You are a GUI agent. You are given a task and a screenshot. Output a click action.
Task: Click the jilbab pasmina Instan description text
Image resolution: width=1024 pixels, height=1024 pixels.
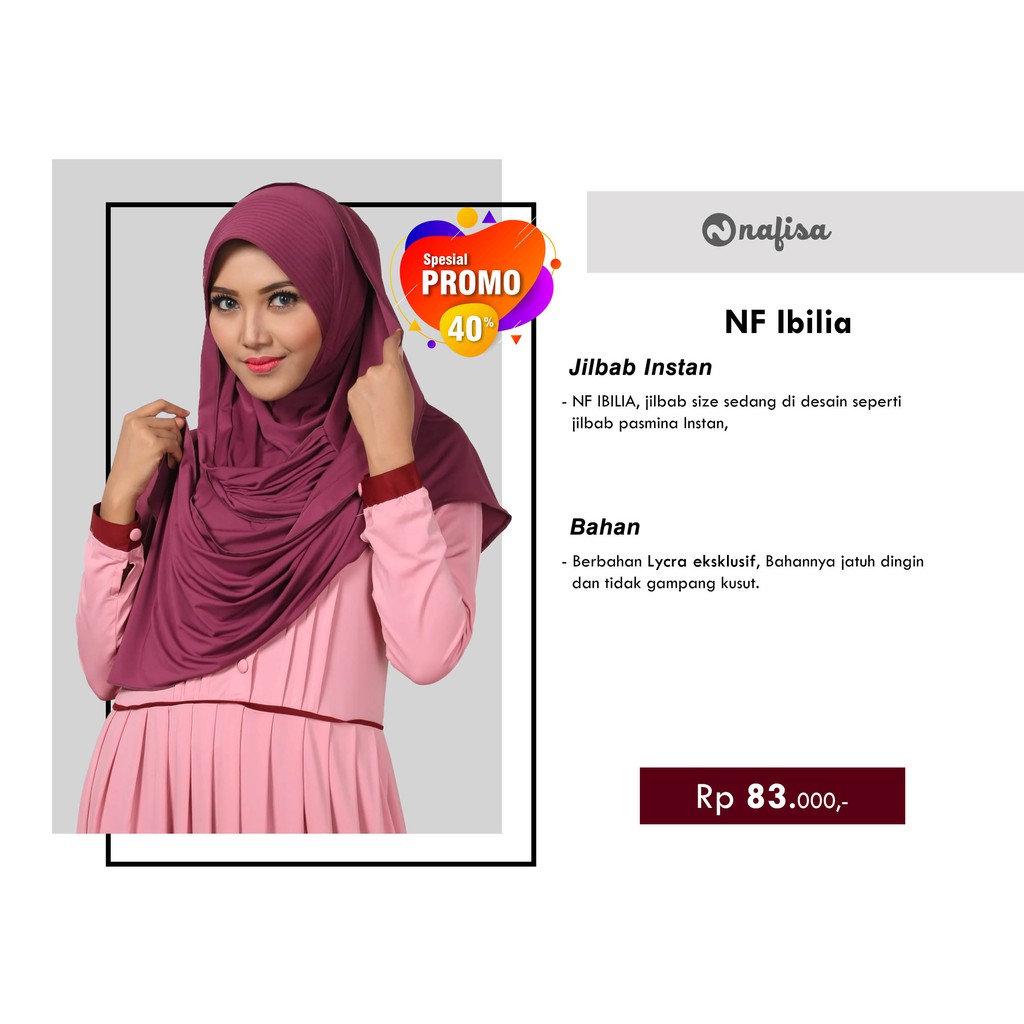(731, 412)
